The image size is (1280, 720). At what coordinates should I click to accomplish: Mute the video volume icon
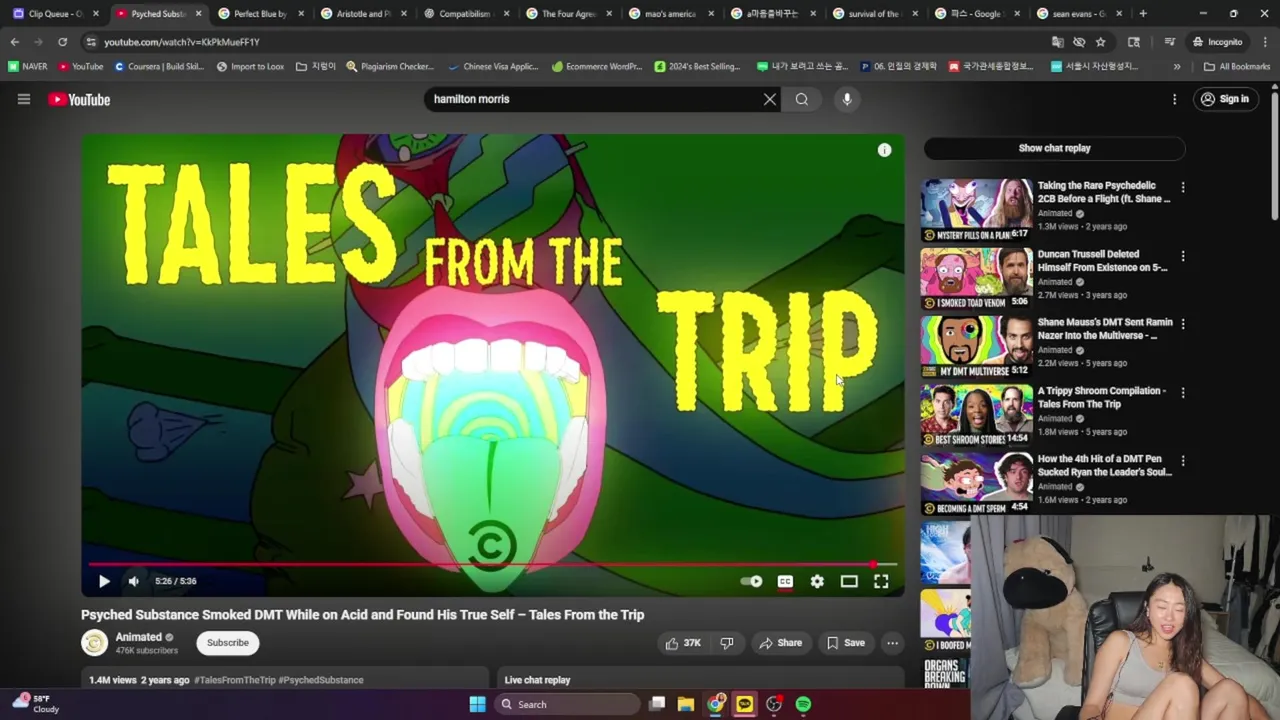[x=134, y=581]
